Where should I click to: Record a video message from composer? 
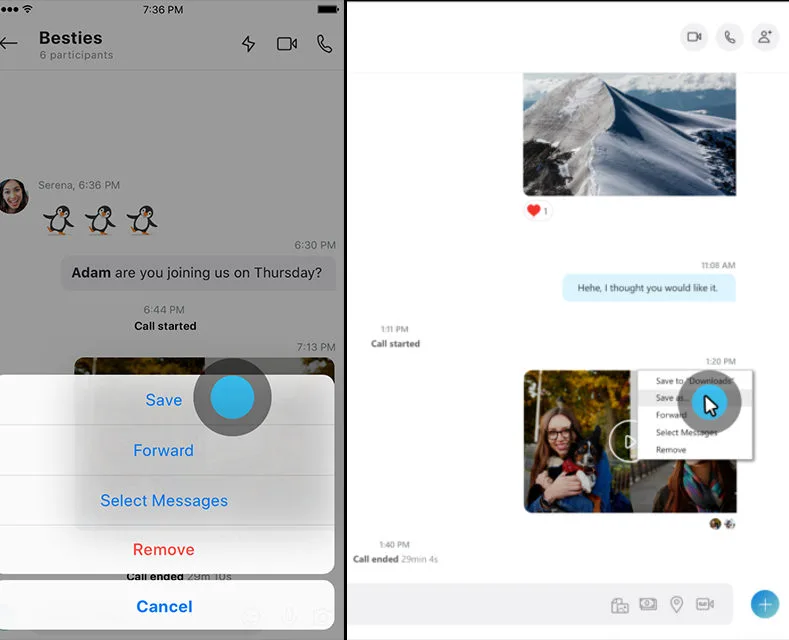tap(704, 604)
